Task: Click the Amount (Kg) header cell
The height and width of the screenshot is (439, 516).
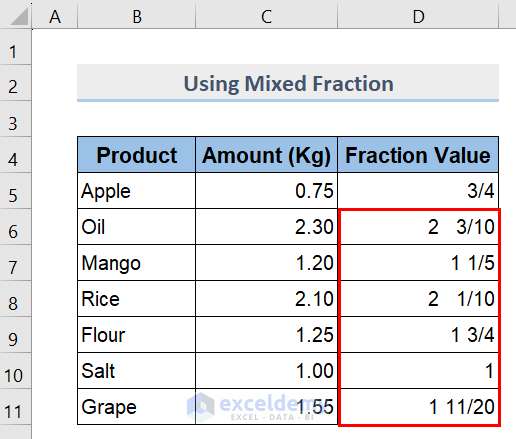Action: coord(266,155)
